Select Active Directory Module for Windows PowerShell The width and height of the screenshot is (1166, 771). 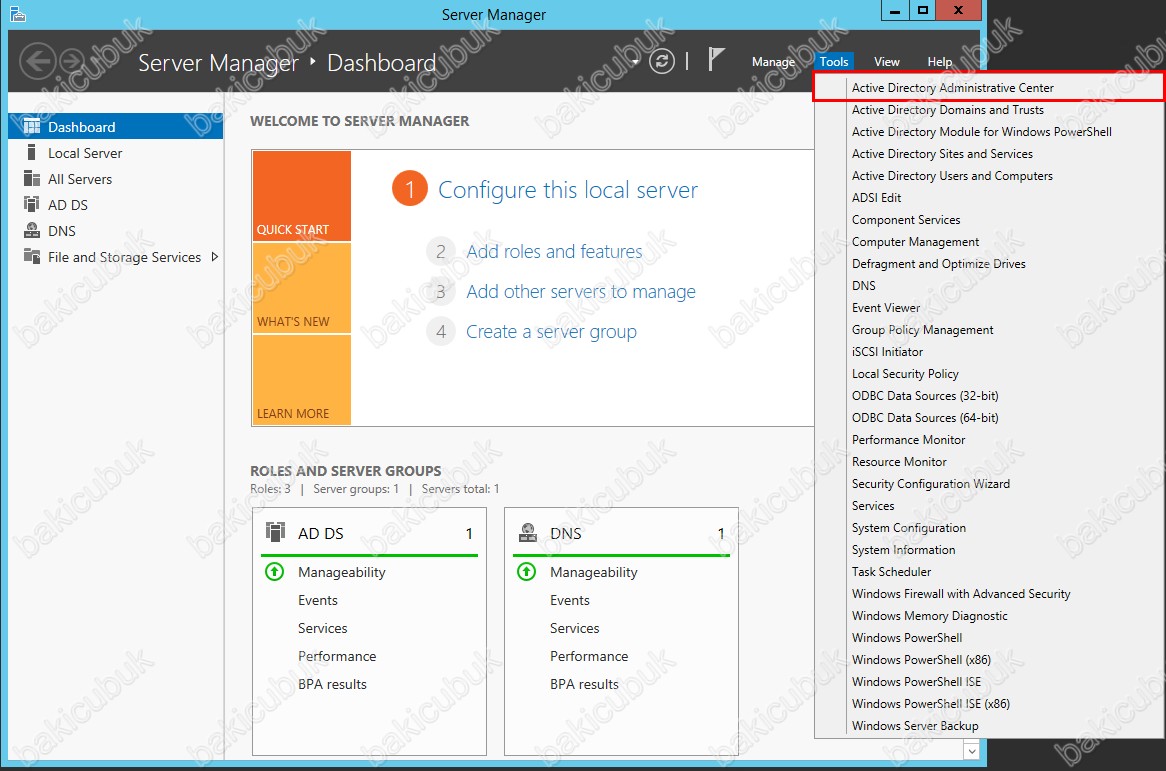coord(989,132)
